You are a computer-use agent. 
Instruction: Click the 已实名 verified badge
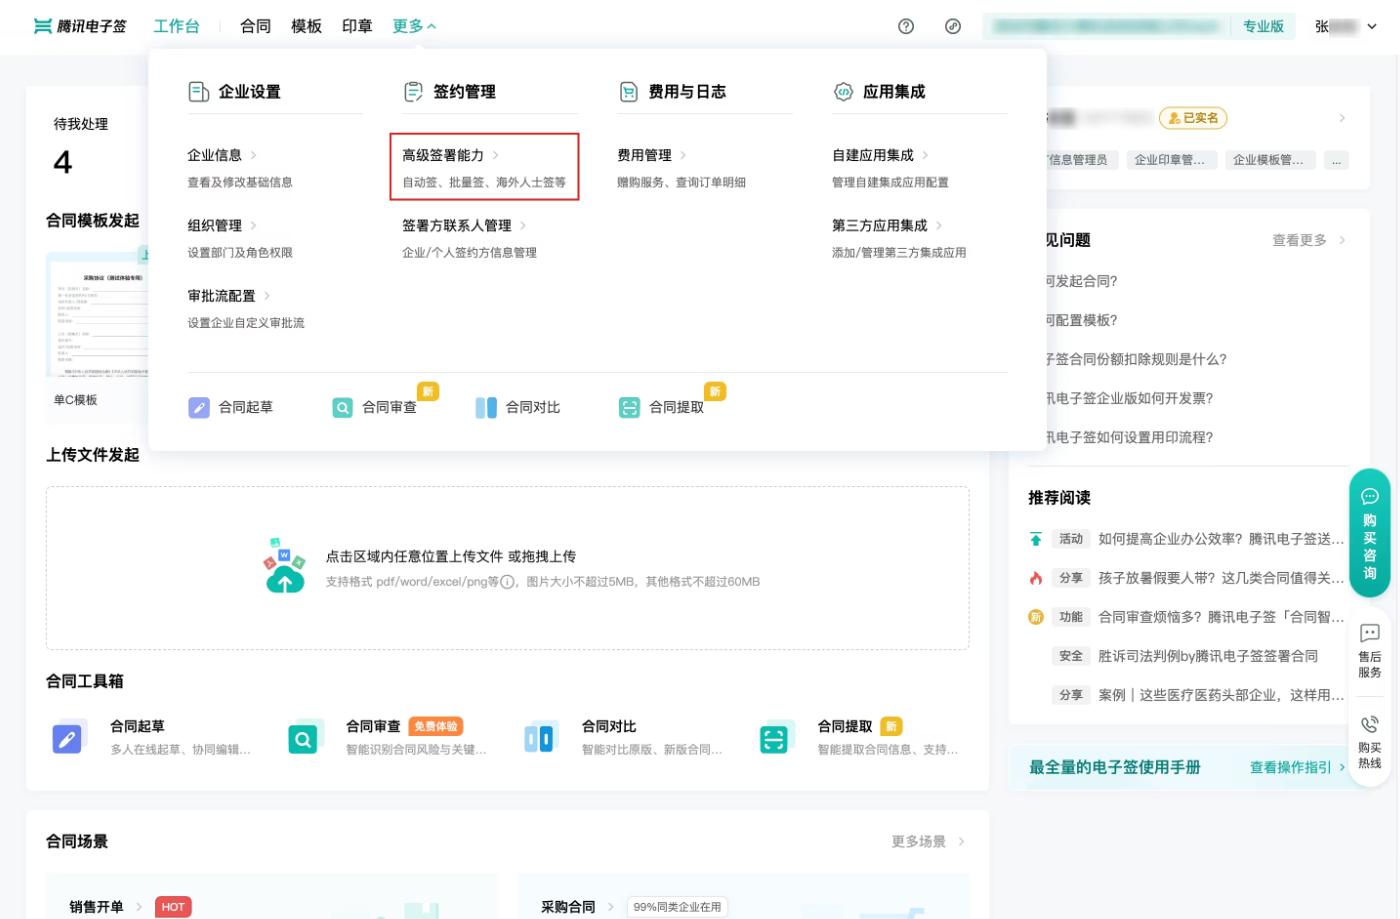coord(1193,118)
